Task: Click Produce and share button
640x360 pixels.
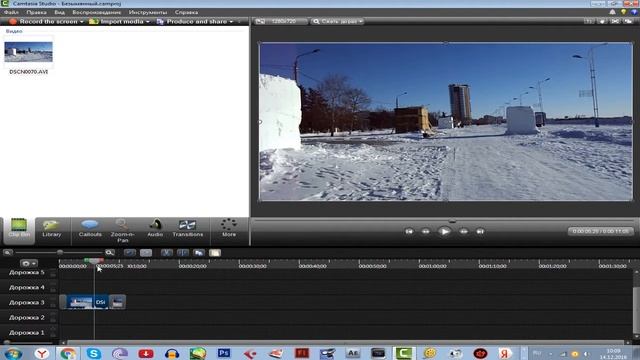Action: pos(192,21)
